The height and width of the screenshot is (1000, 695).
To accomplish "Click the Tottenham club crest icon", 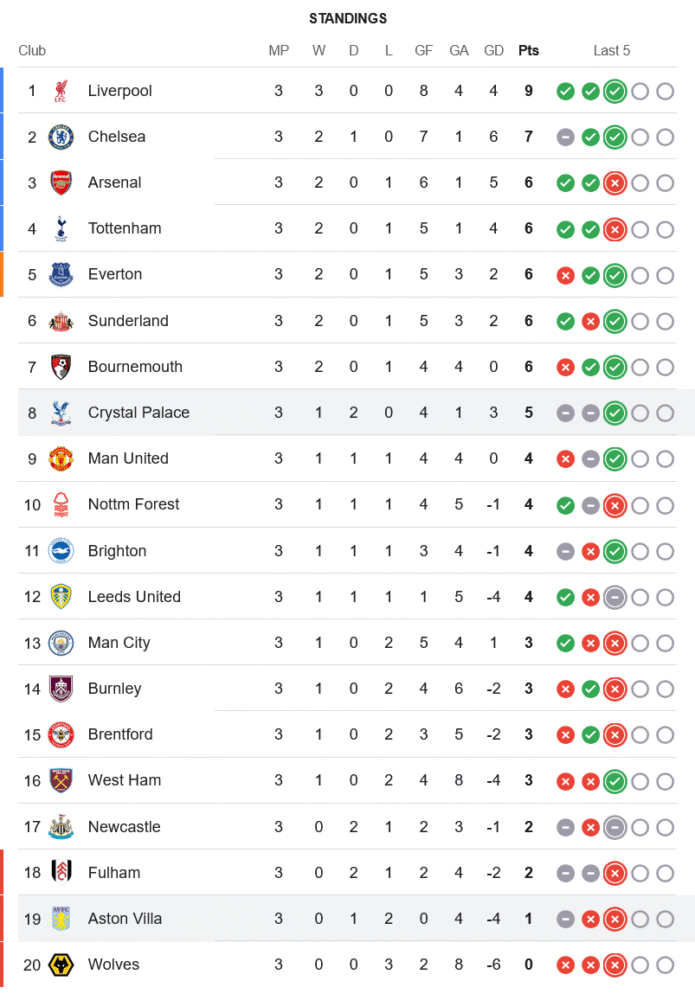I will point(61,229).
